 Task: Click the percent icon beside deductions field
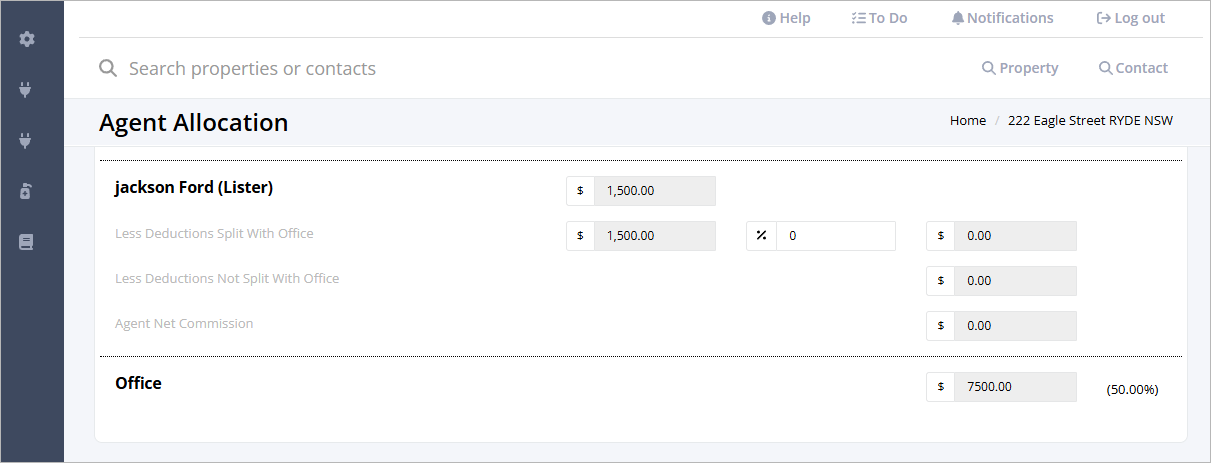[761, 236]
